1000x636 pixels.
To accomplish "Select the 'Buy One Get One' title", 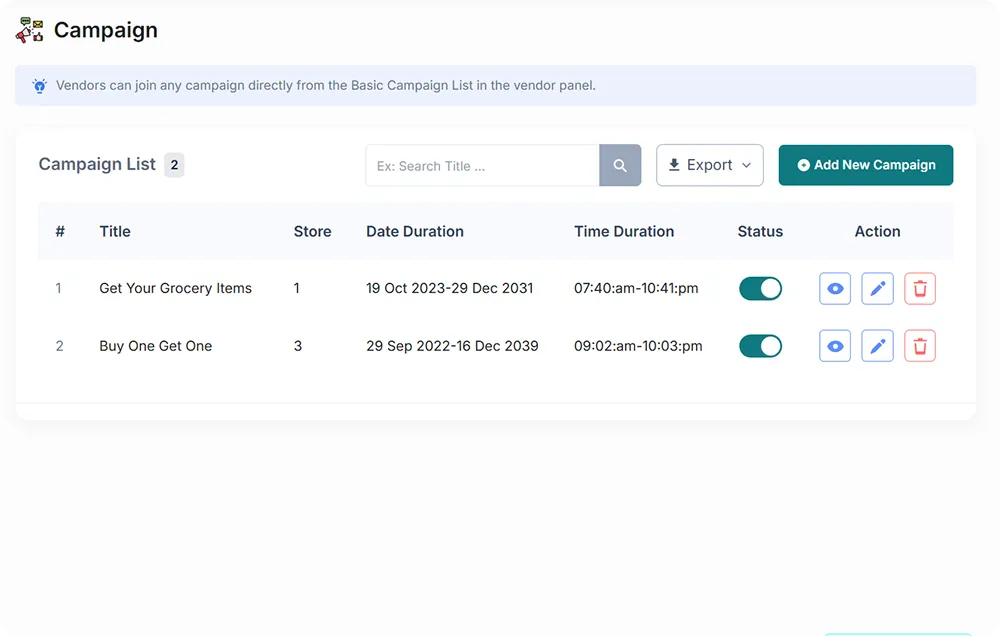I will [x=156, y=346].
